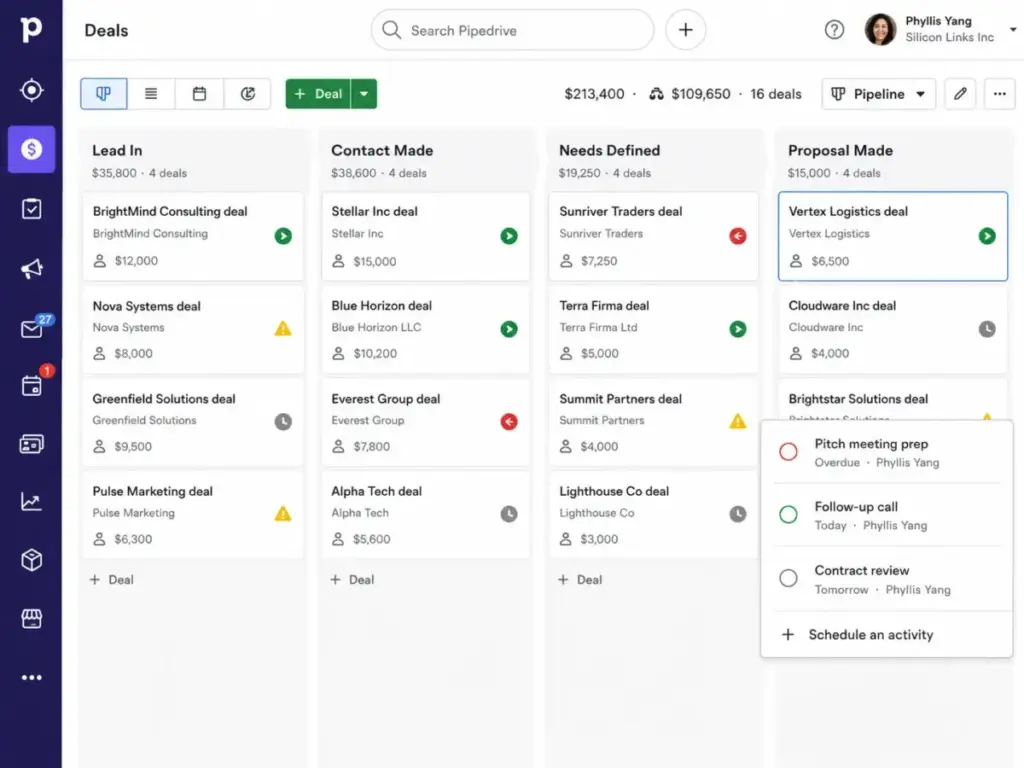
Task: Open Products box icon in sidebar
Action: 31,560
